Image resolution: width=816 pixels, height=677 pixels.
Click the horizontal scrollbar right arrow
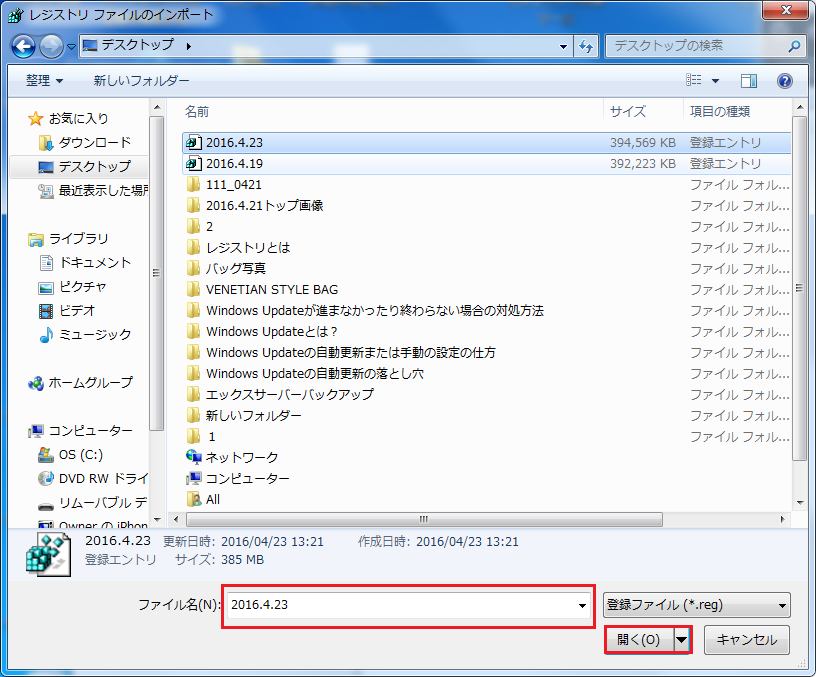(782, 519)
